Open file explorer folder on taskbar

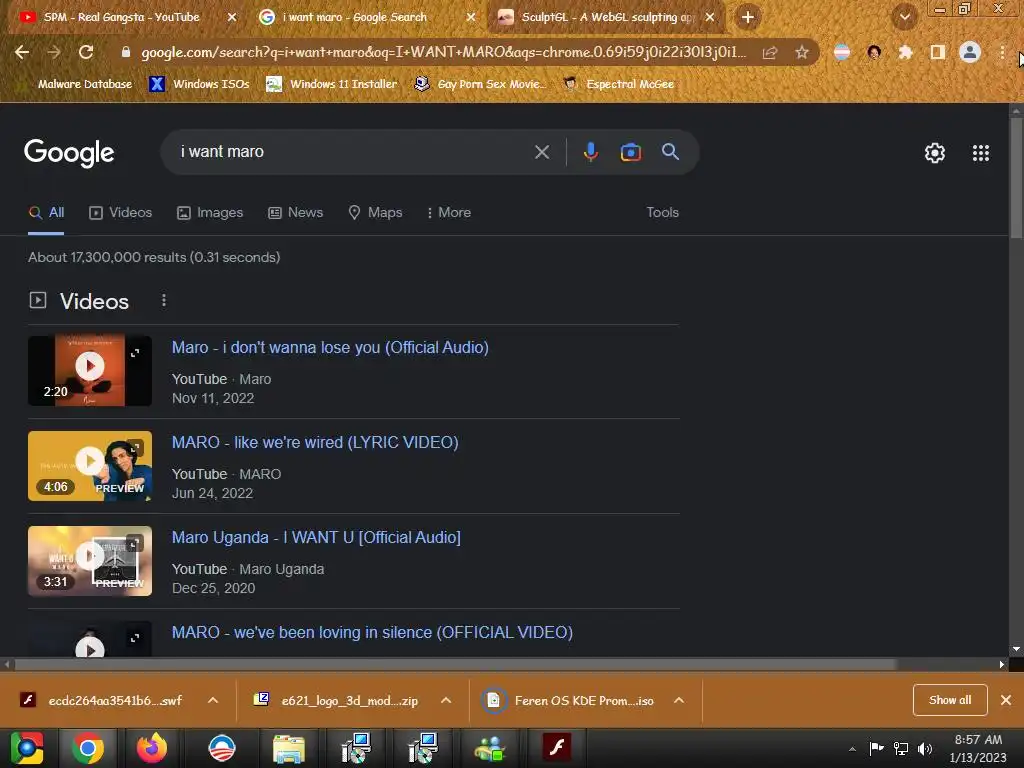pos(289,748)
